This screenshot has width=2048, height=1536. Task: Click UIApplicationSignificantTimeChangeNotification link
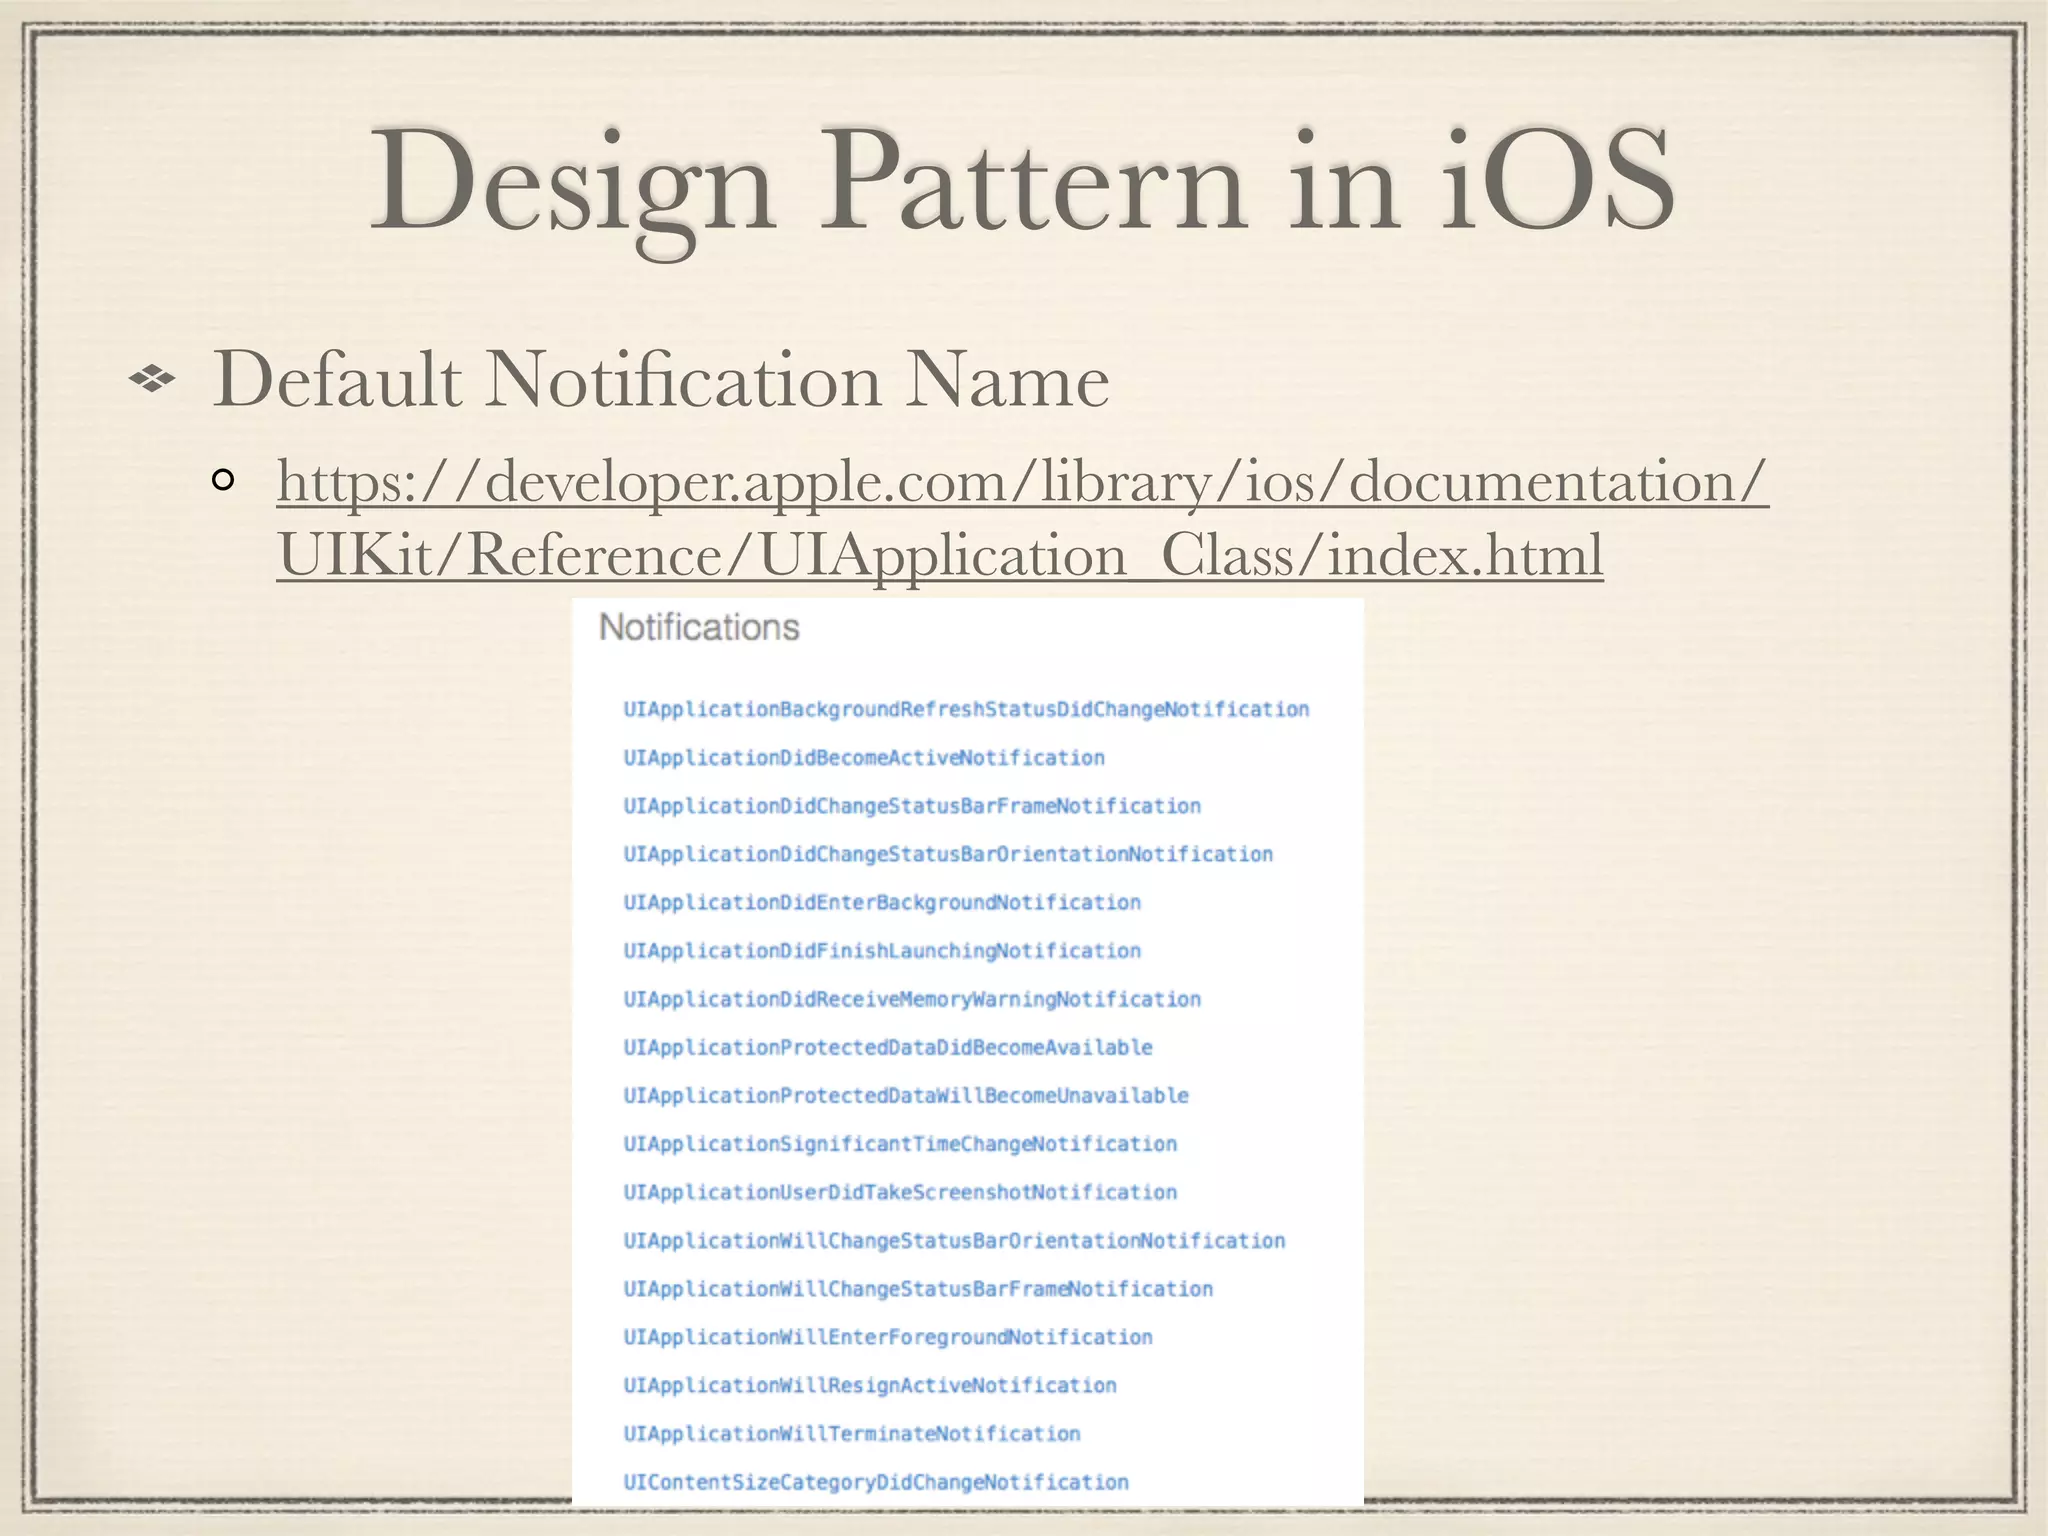pyautogui.click(x=900, y=1144)
